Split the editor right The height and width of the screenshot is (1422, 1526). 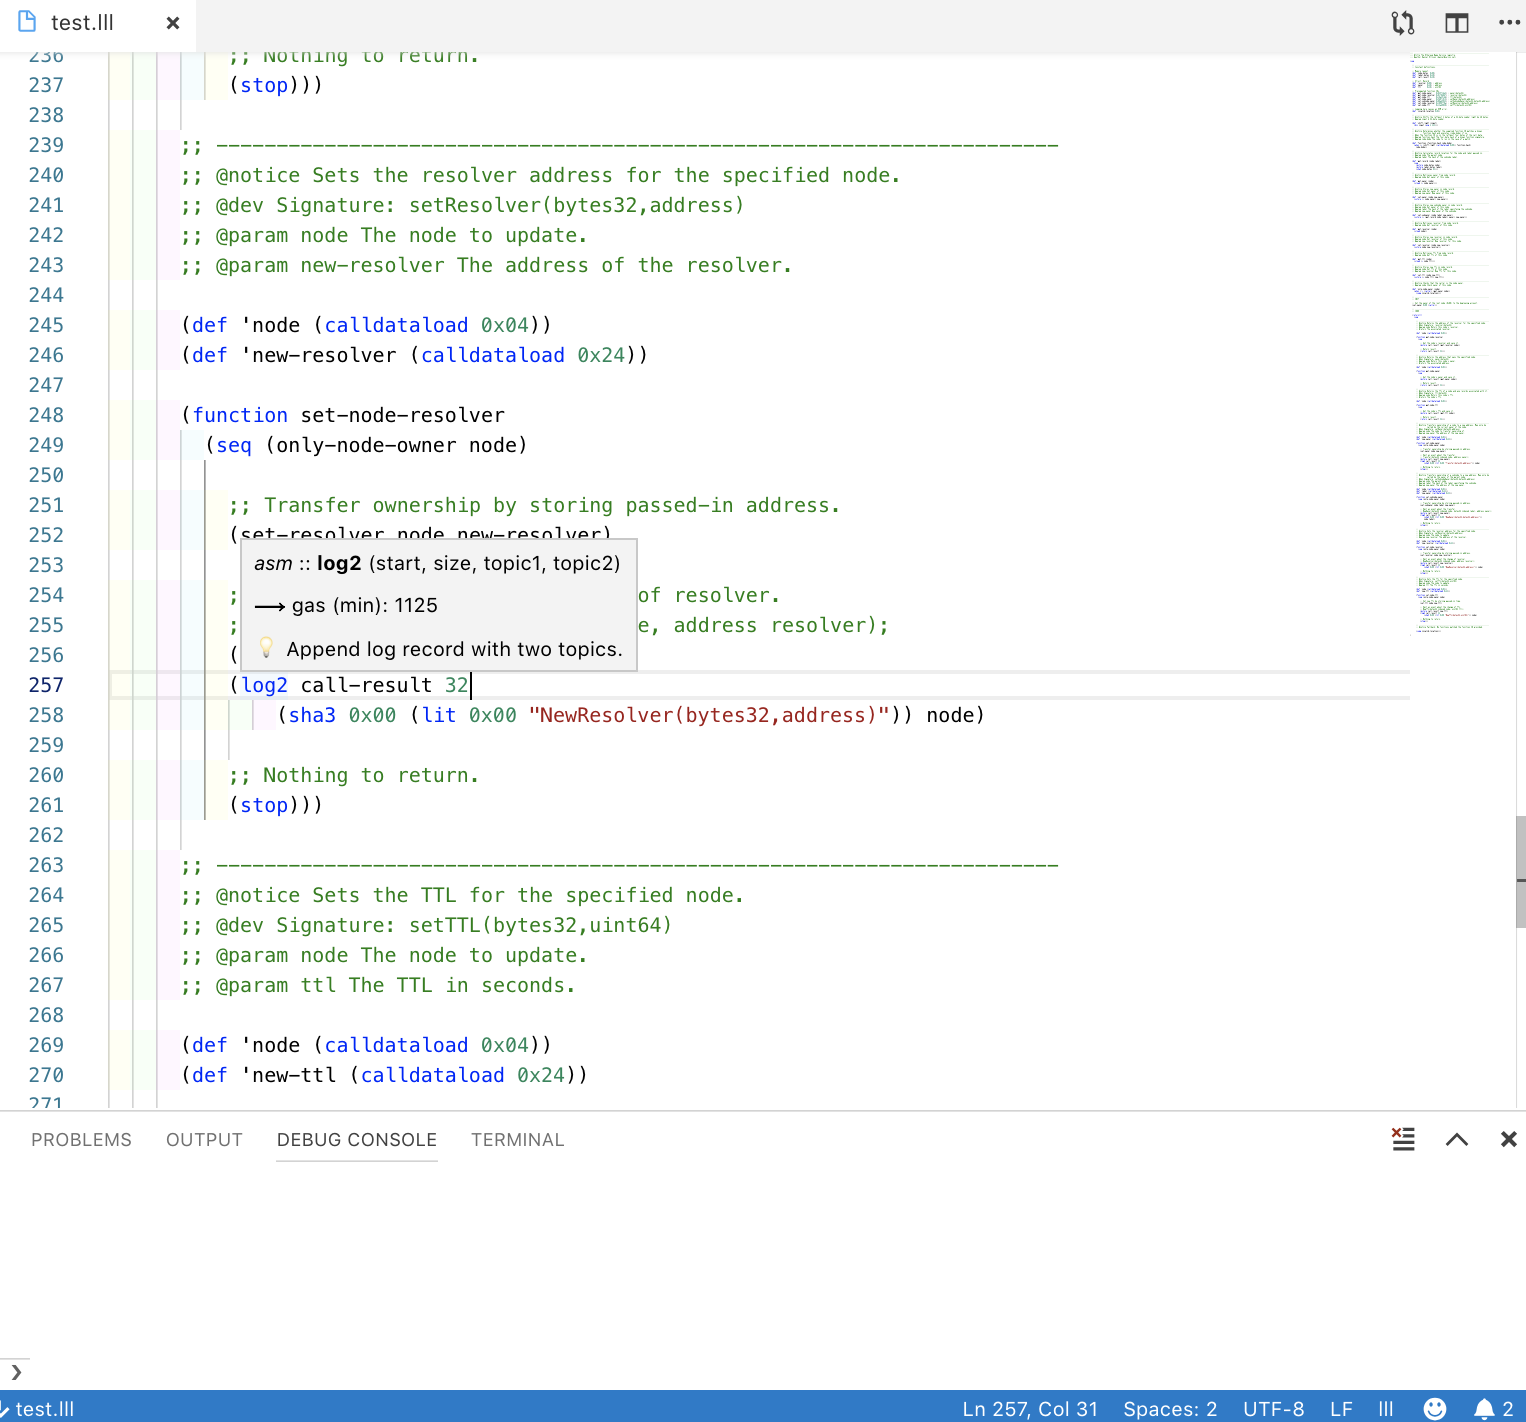pyautogui.click(x=1457, y=23)
